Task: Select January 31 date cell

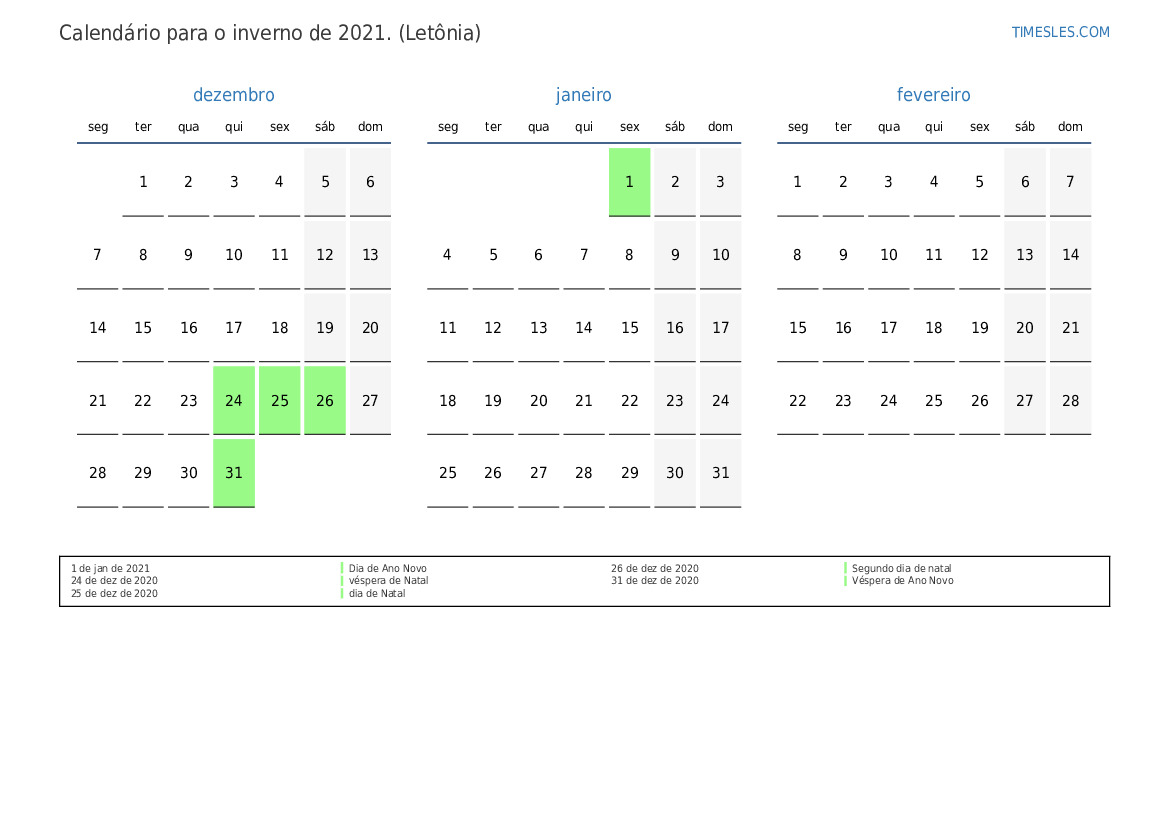Action: point(720,473)
